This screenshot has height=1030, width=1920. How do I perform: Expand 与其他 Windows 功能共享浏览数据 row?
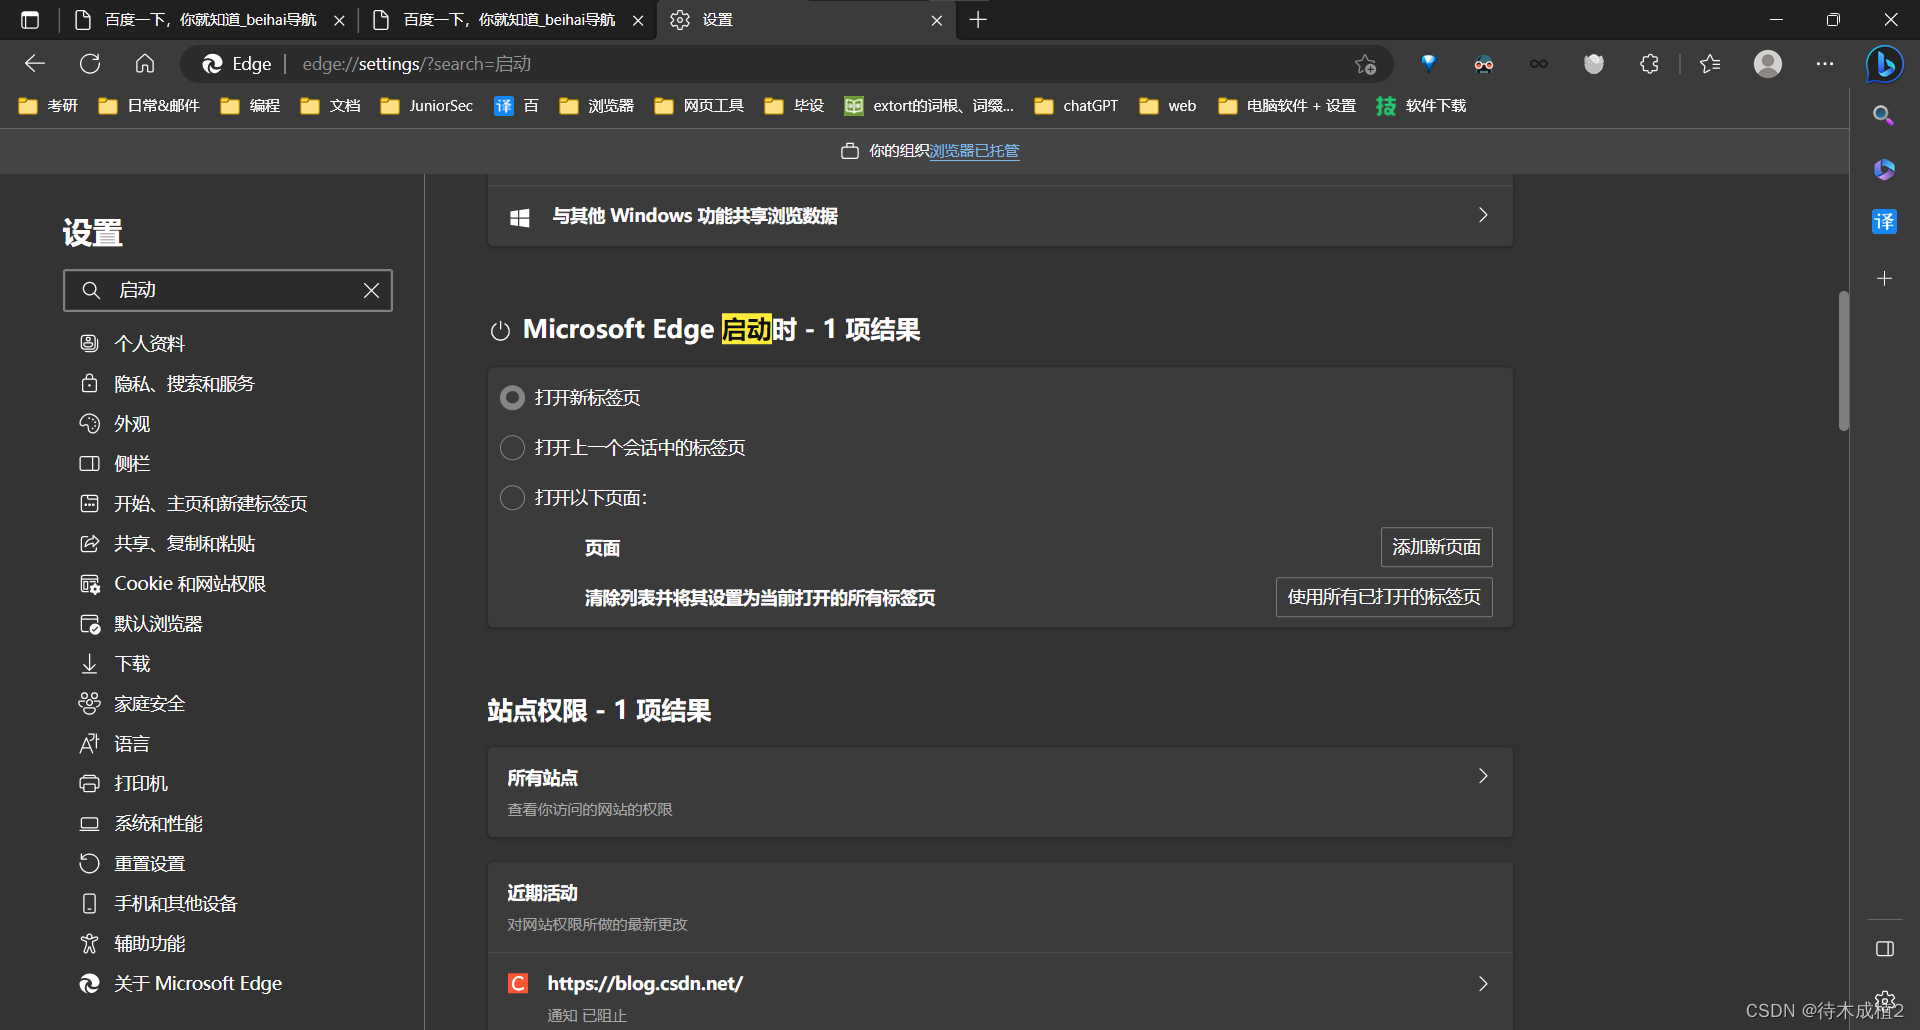[x=1000, y=216]
